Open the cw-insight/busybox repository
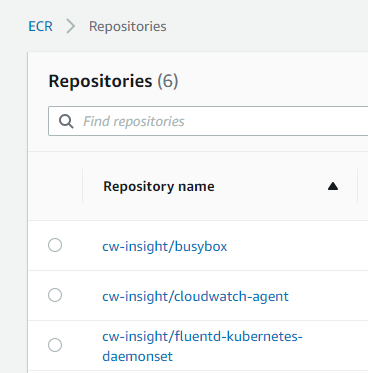This screenshot has width=368, height=373. 165,247
